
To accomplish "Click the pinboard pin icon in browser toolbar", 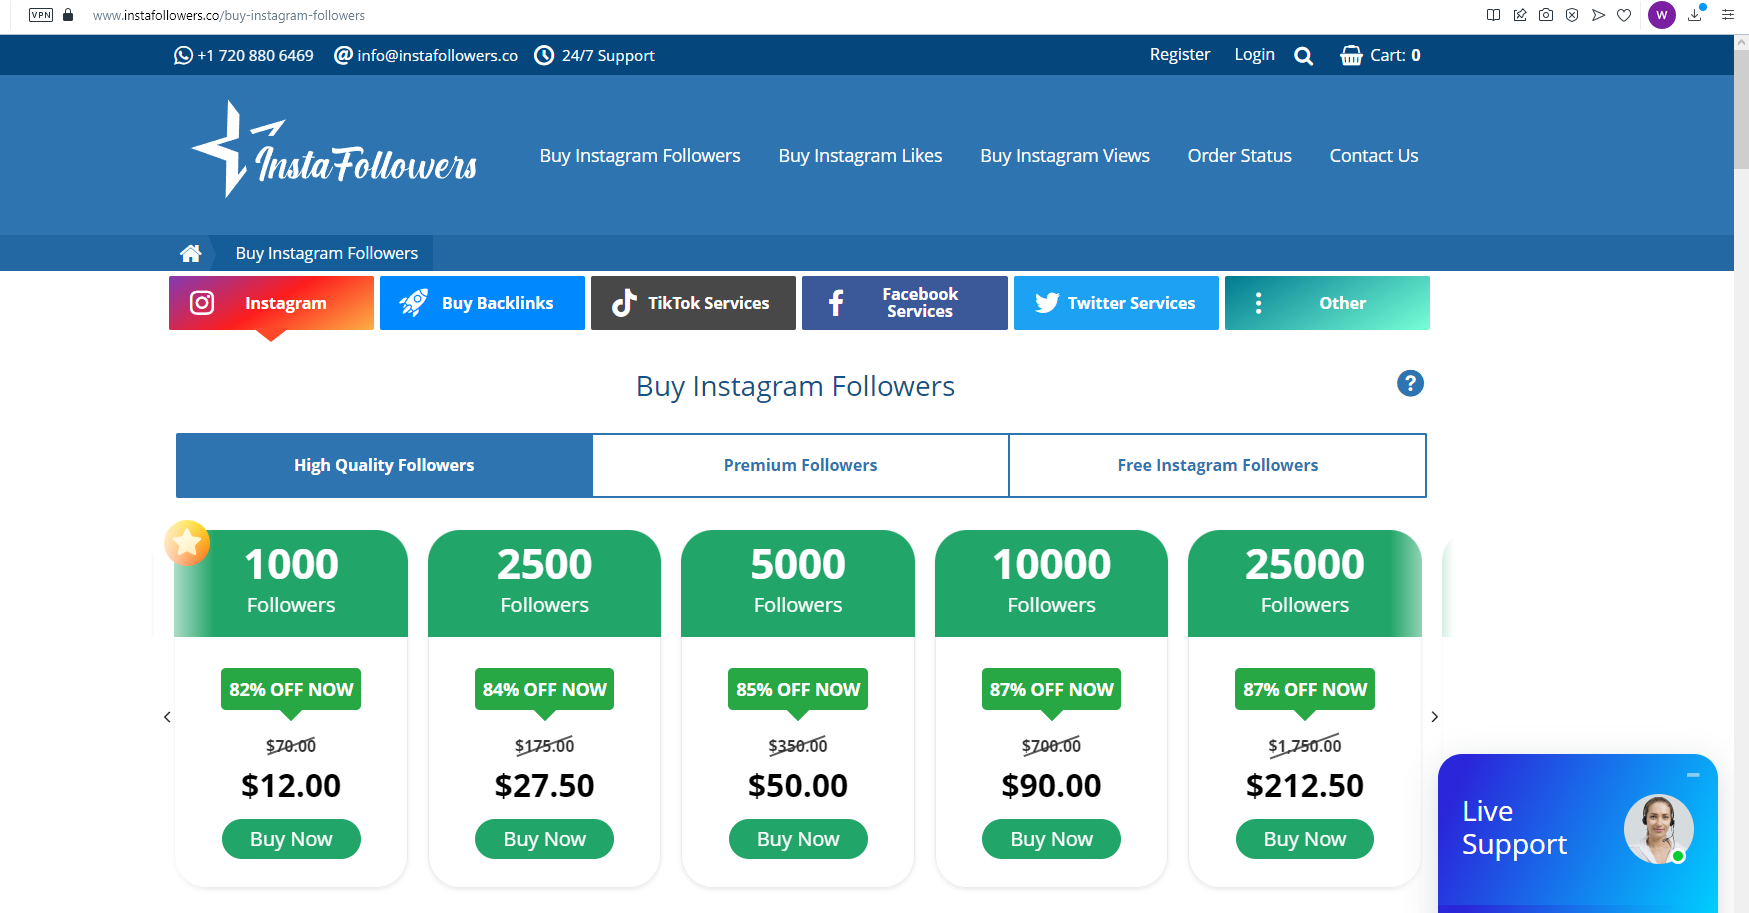I will coord(1520,15).
